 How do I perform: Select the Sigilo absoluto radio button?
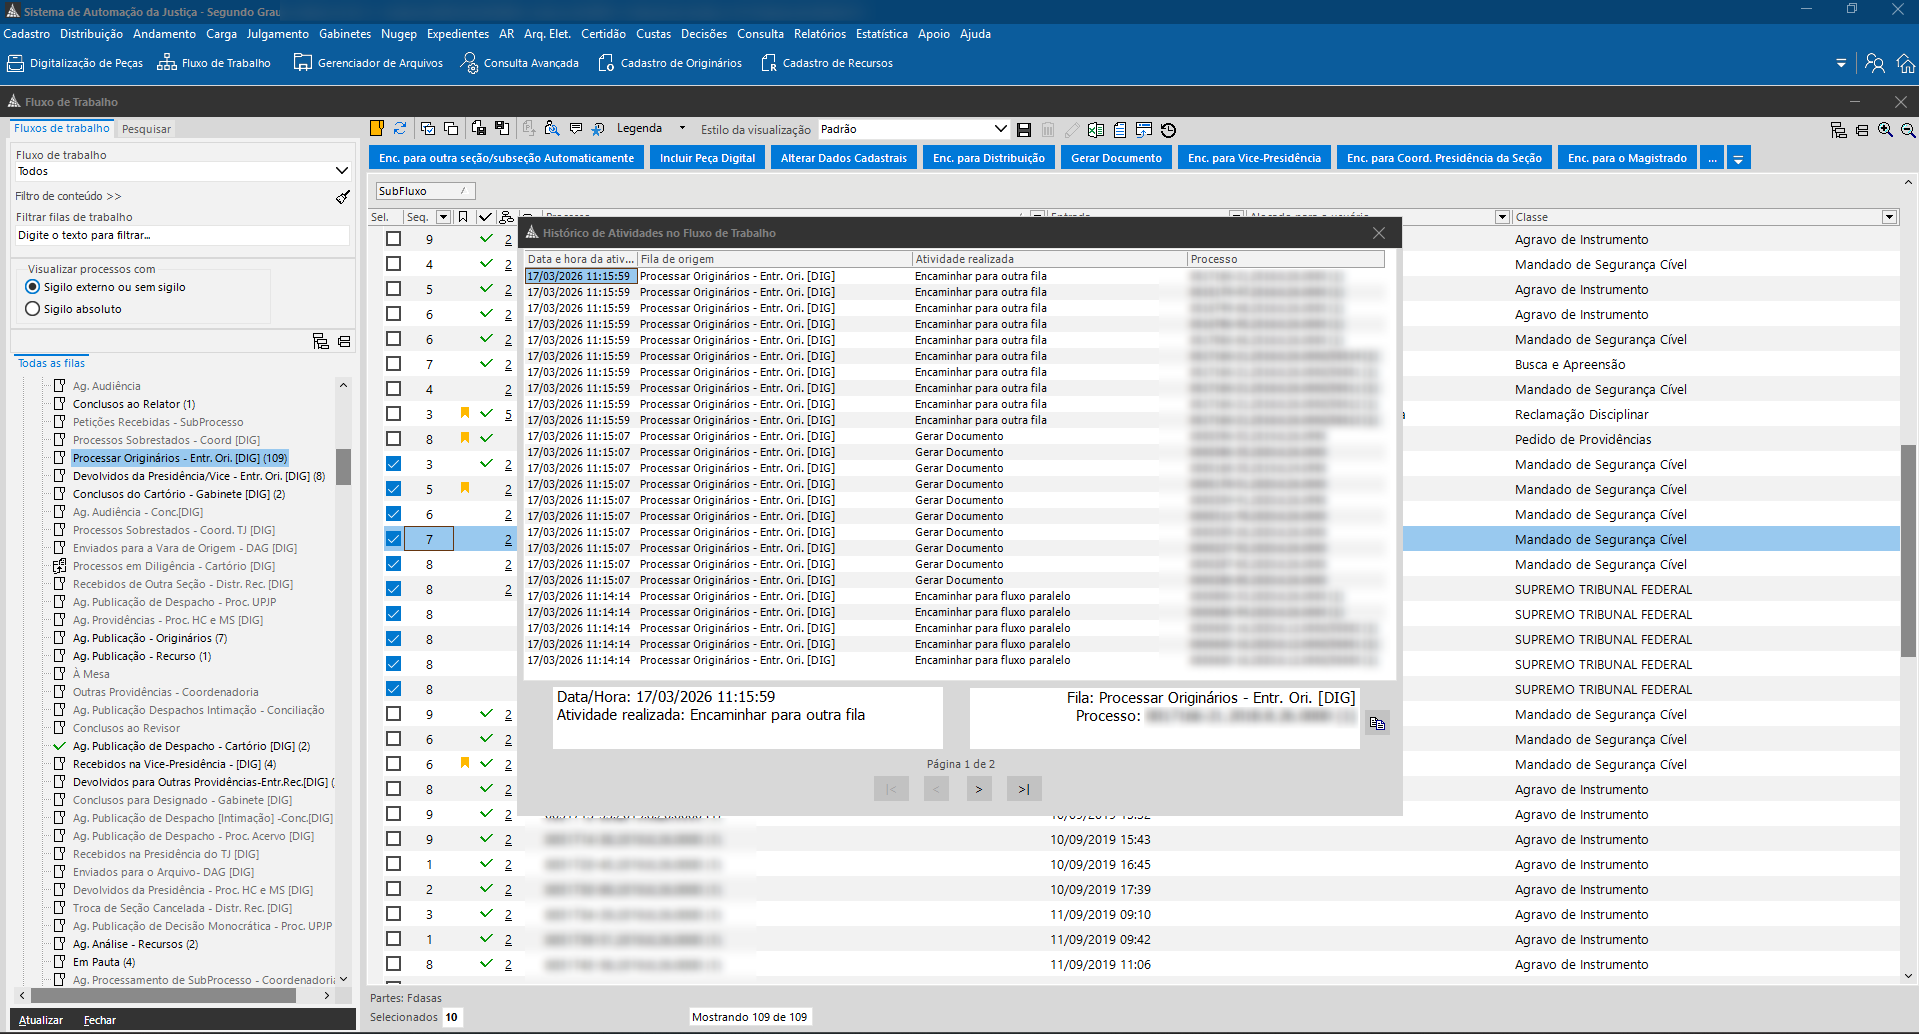click(x=33, y=309)
